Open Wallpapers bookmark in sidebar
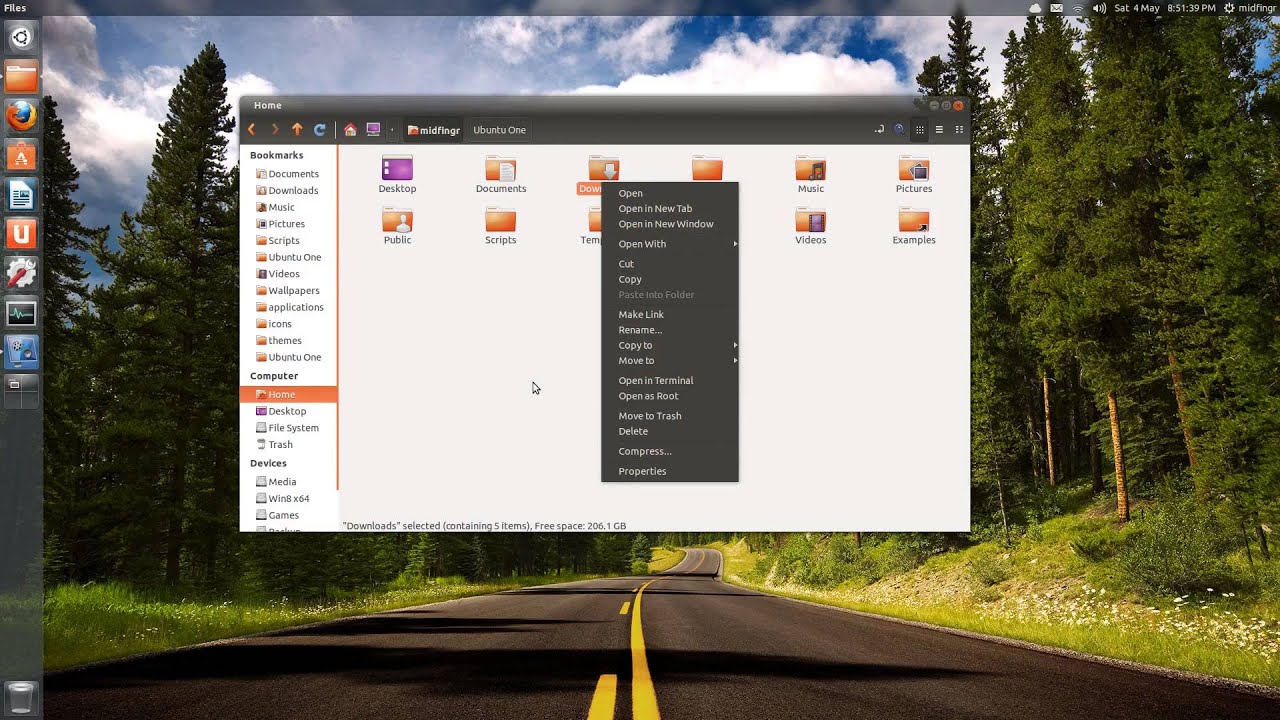The height and width of the screenshot is (720, 1280). point(288,290)
